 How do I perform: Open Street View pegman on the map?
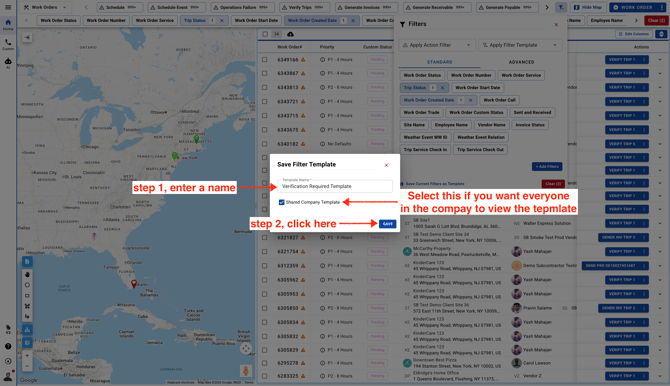point(246,371)
